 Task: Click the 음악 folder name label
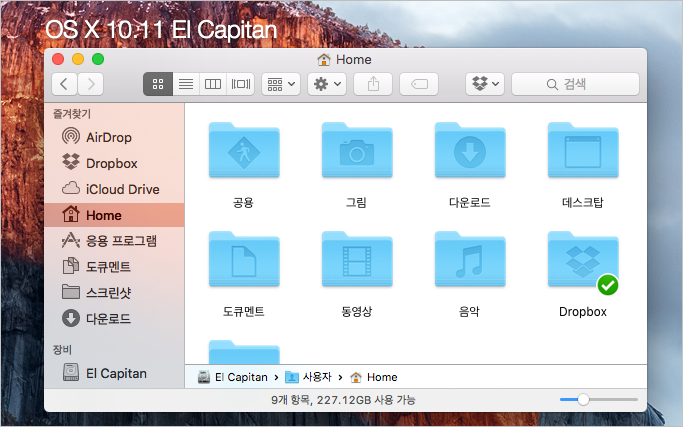(x=470, y=311)
